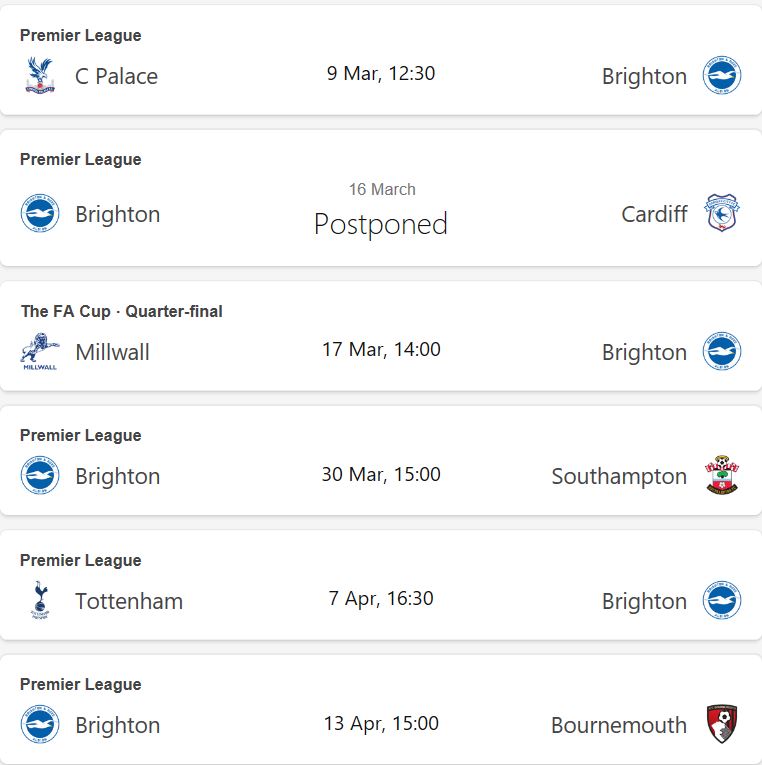Click the Cardiff City club crest
762x765 pixels.
[721, 214]
